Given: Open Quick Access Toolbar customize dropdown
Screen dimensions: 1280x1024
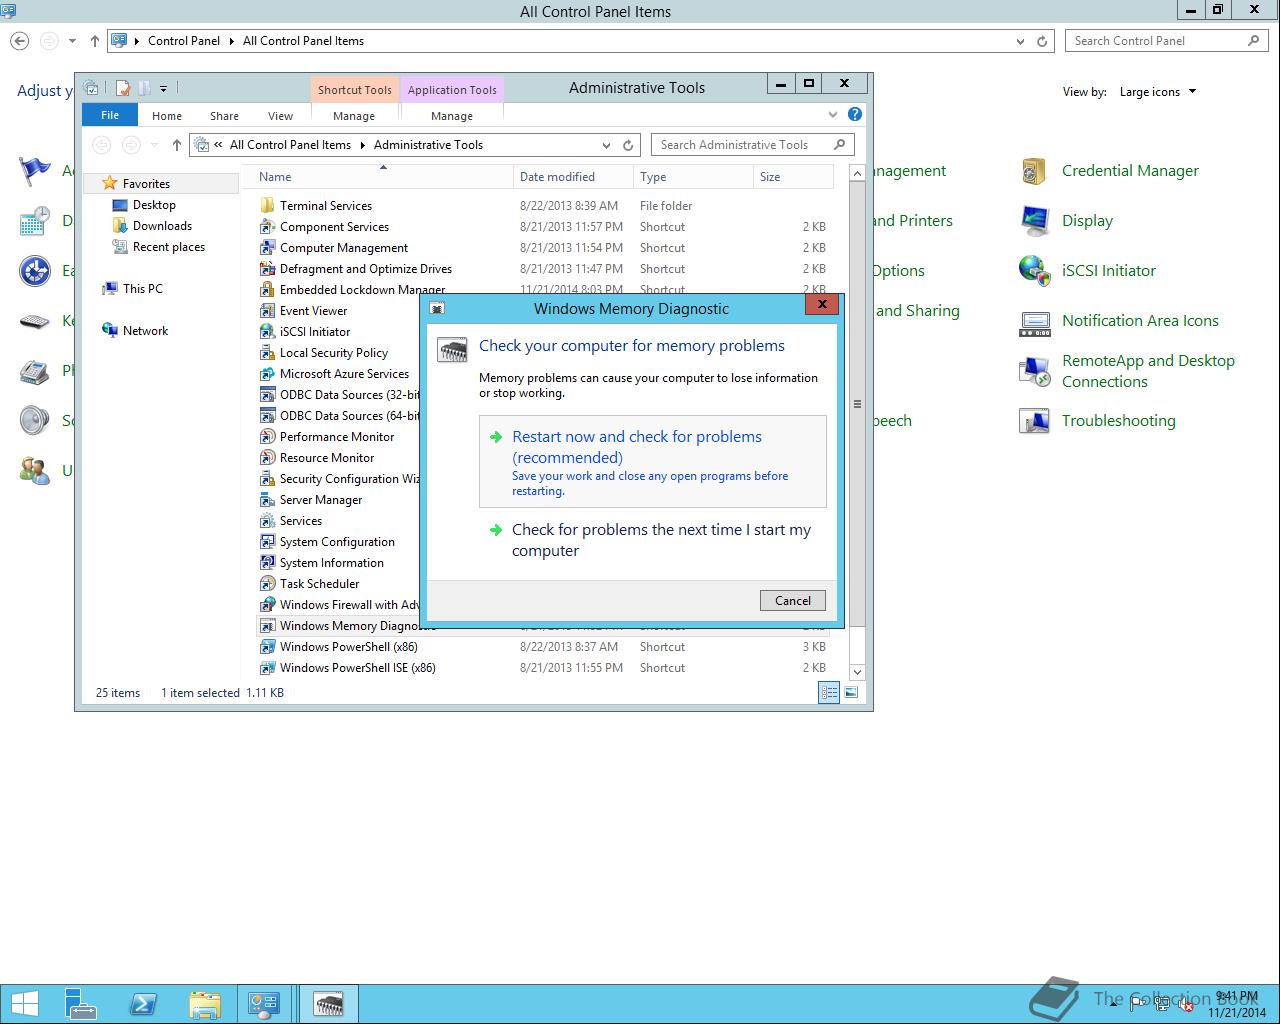Looking at the screenshot, I should (163, 88).
